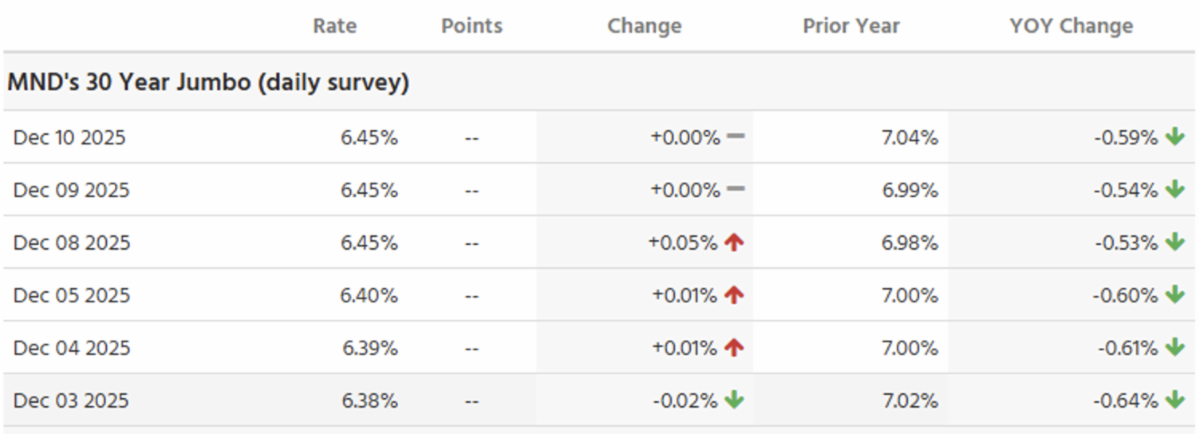Click the YOY Change column header

tap(1071, 26)
